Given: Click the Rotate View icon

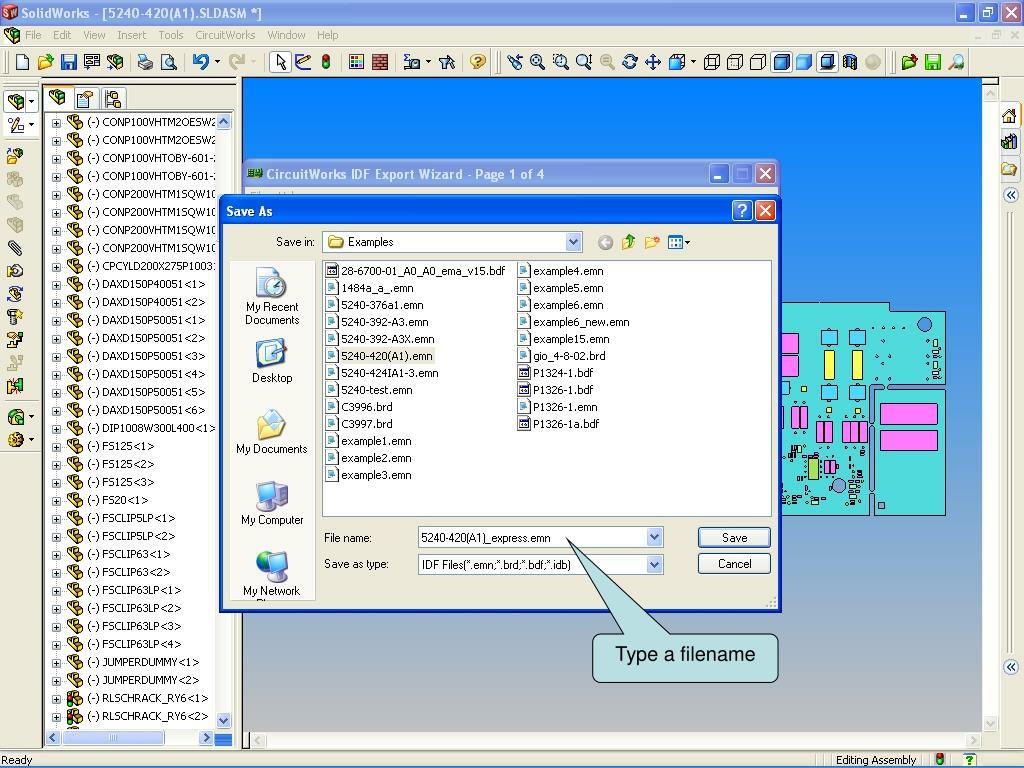Looking at the screenshot, I should click(x=630, y=62).
